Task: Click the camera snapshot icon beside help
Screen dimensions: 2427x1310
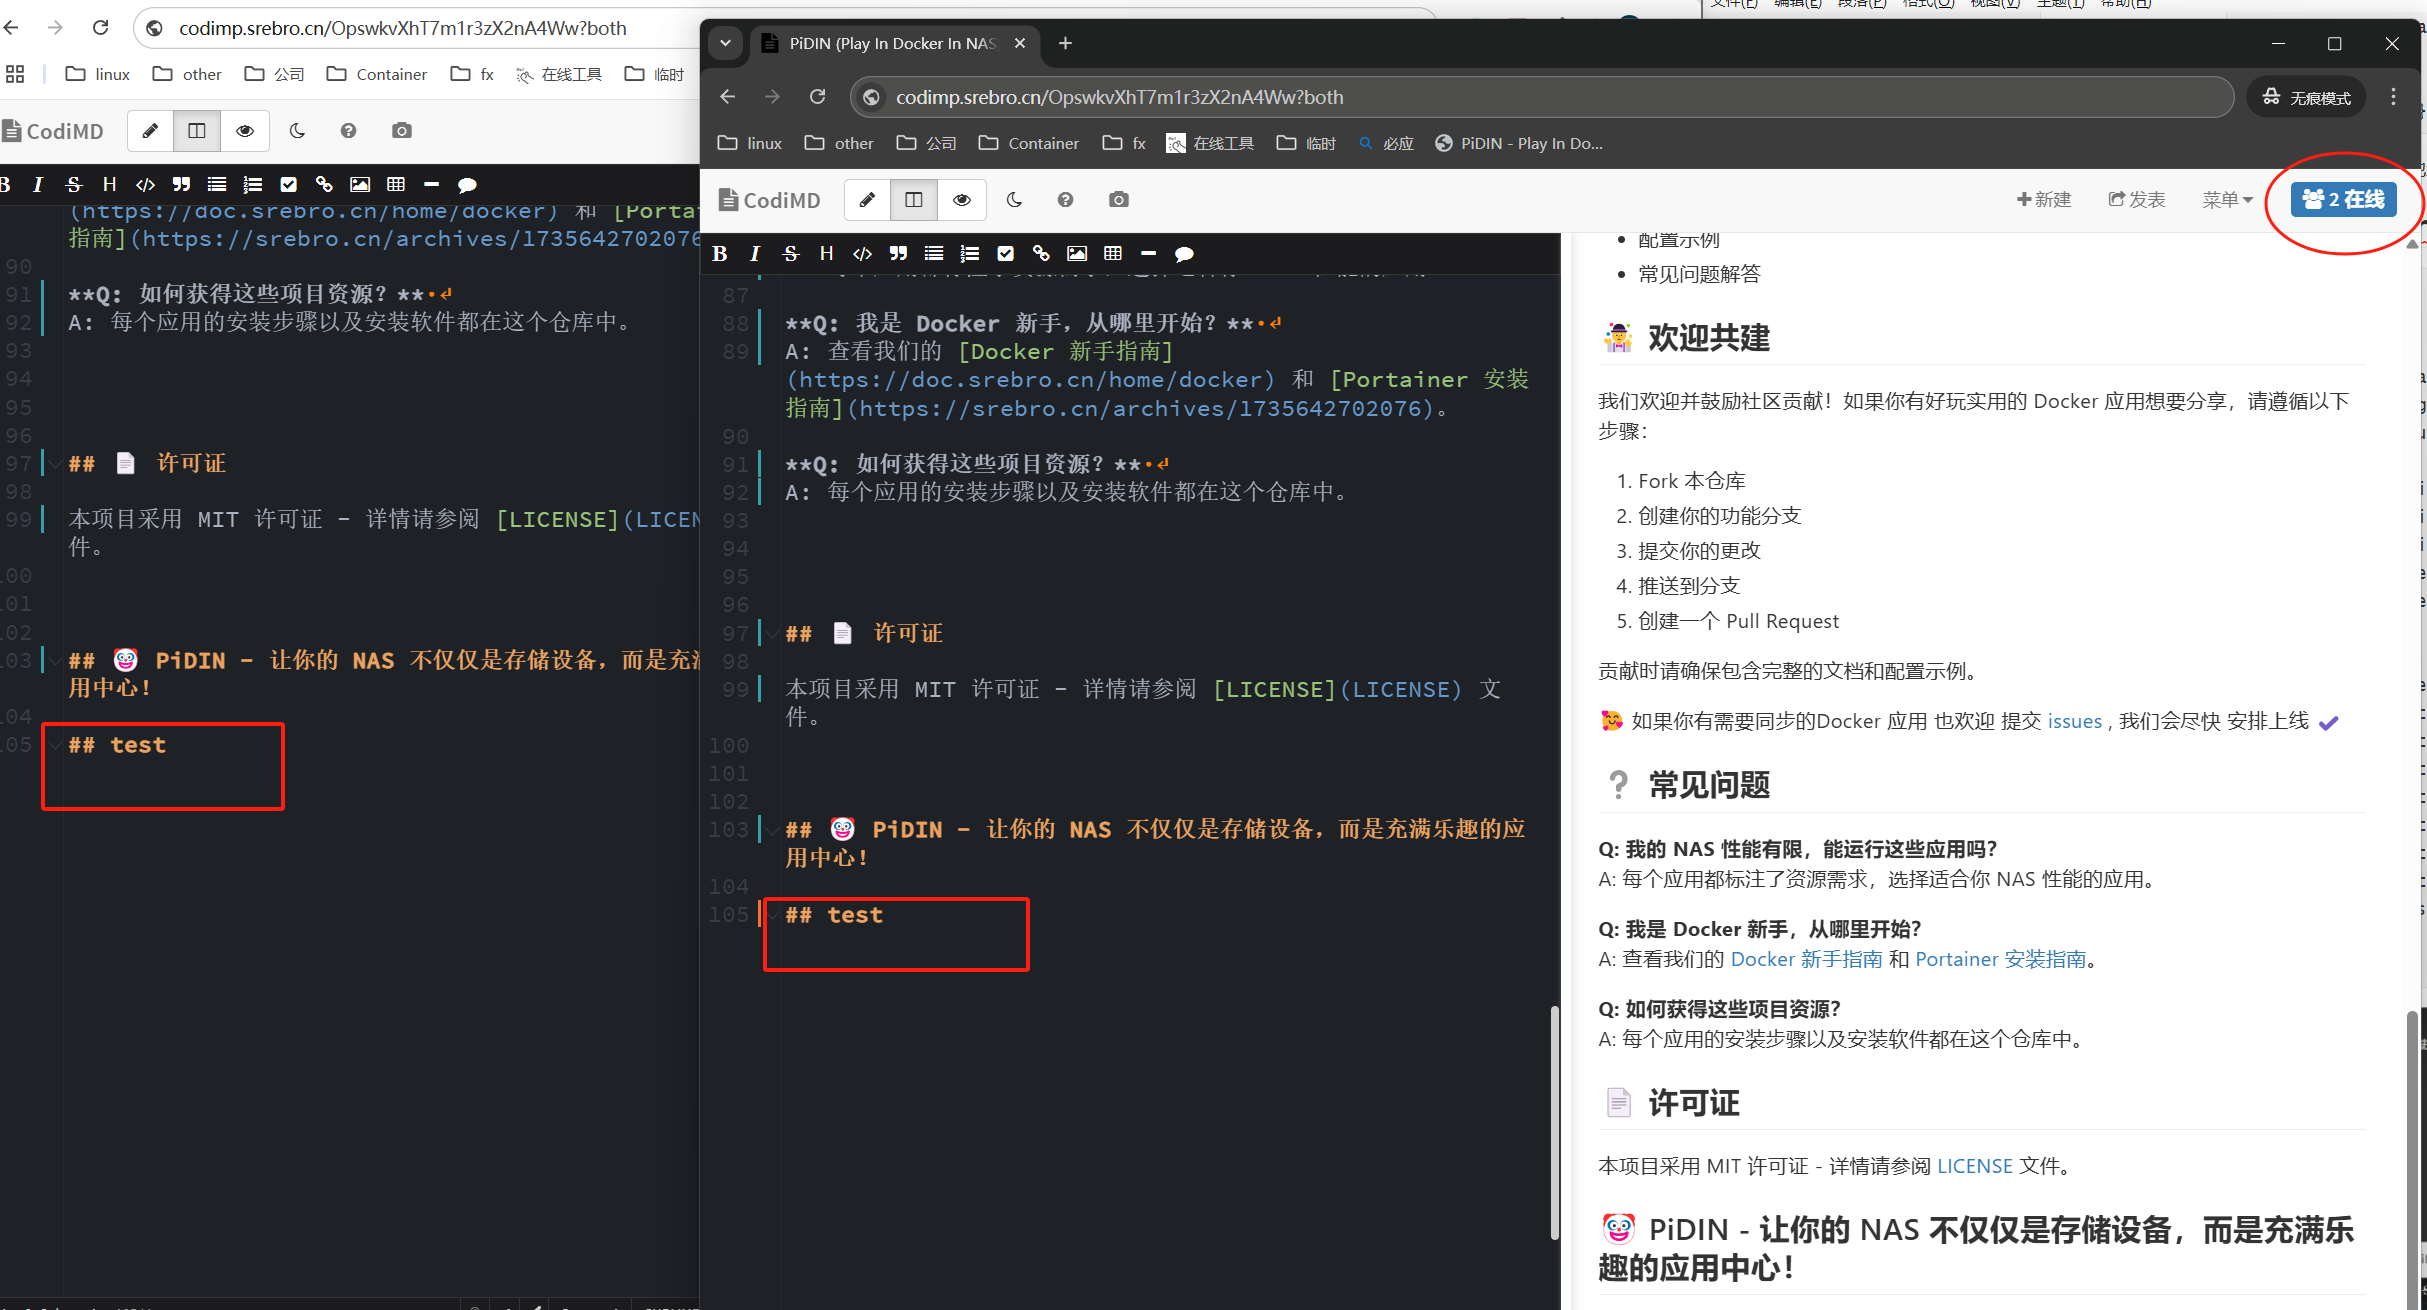Action: 1119,200
